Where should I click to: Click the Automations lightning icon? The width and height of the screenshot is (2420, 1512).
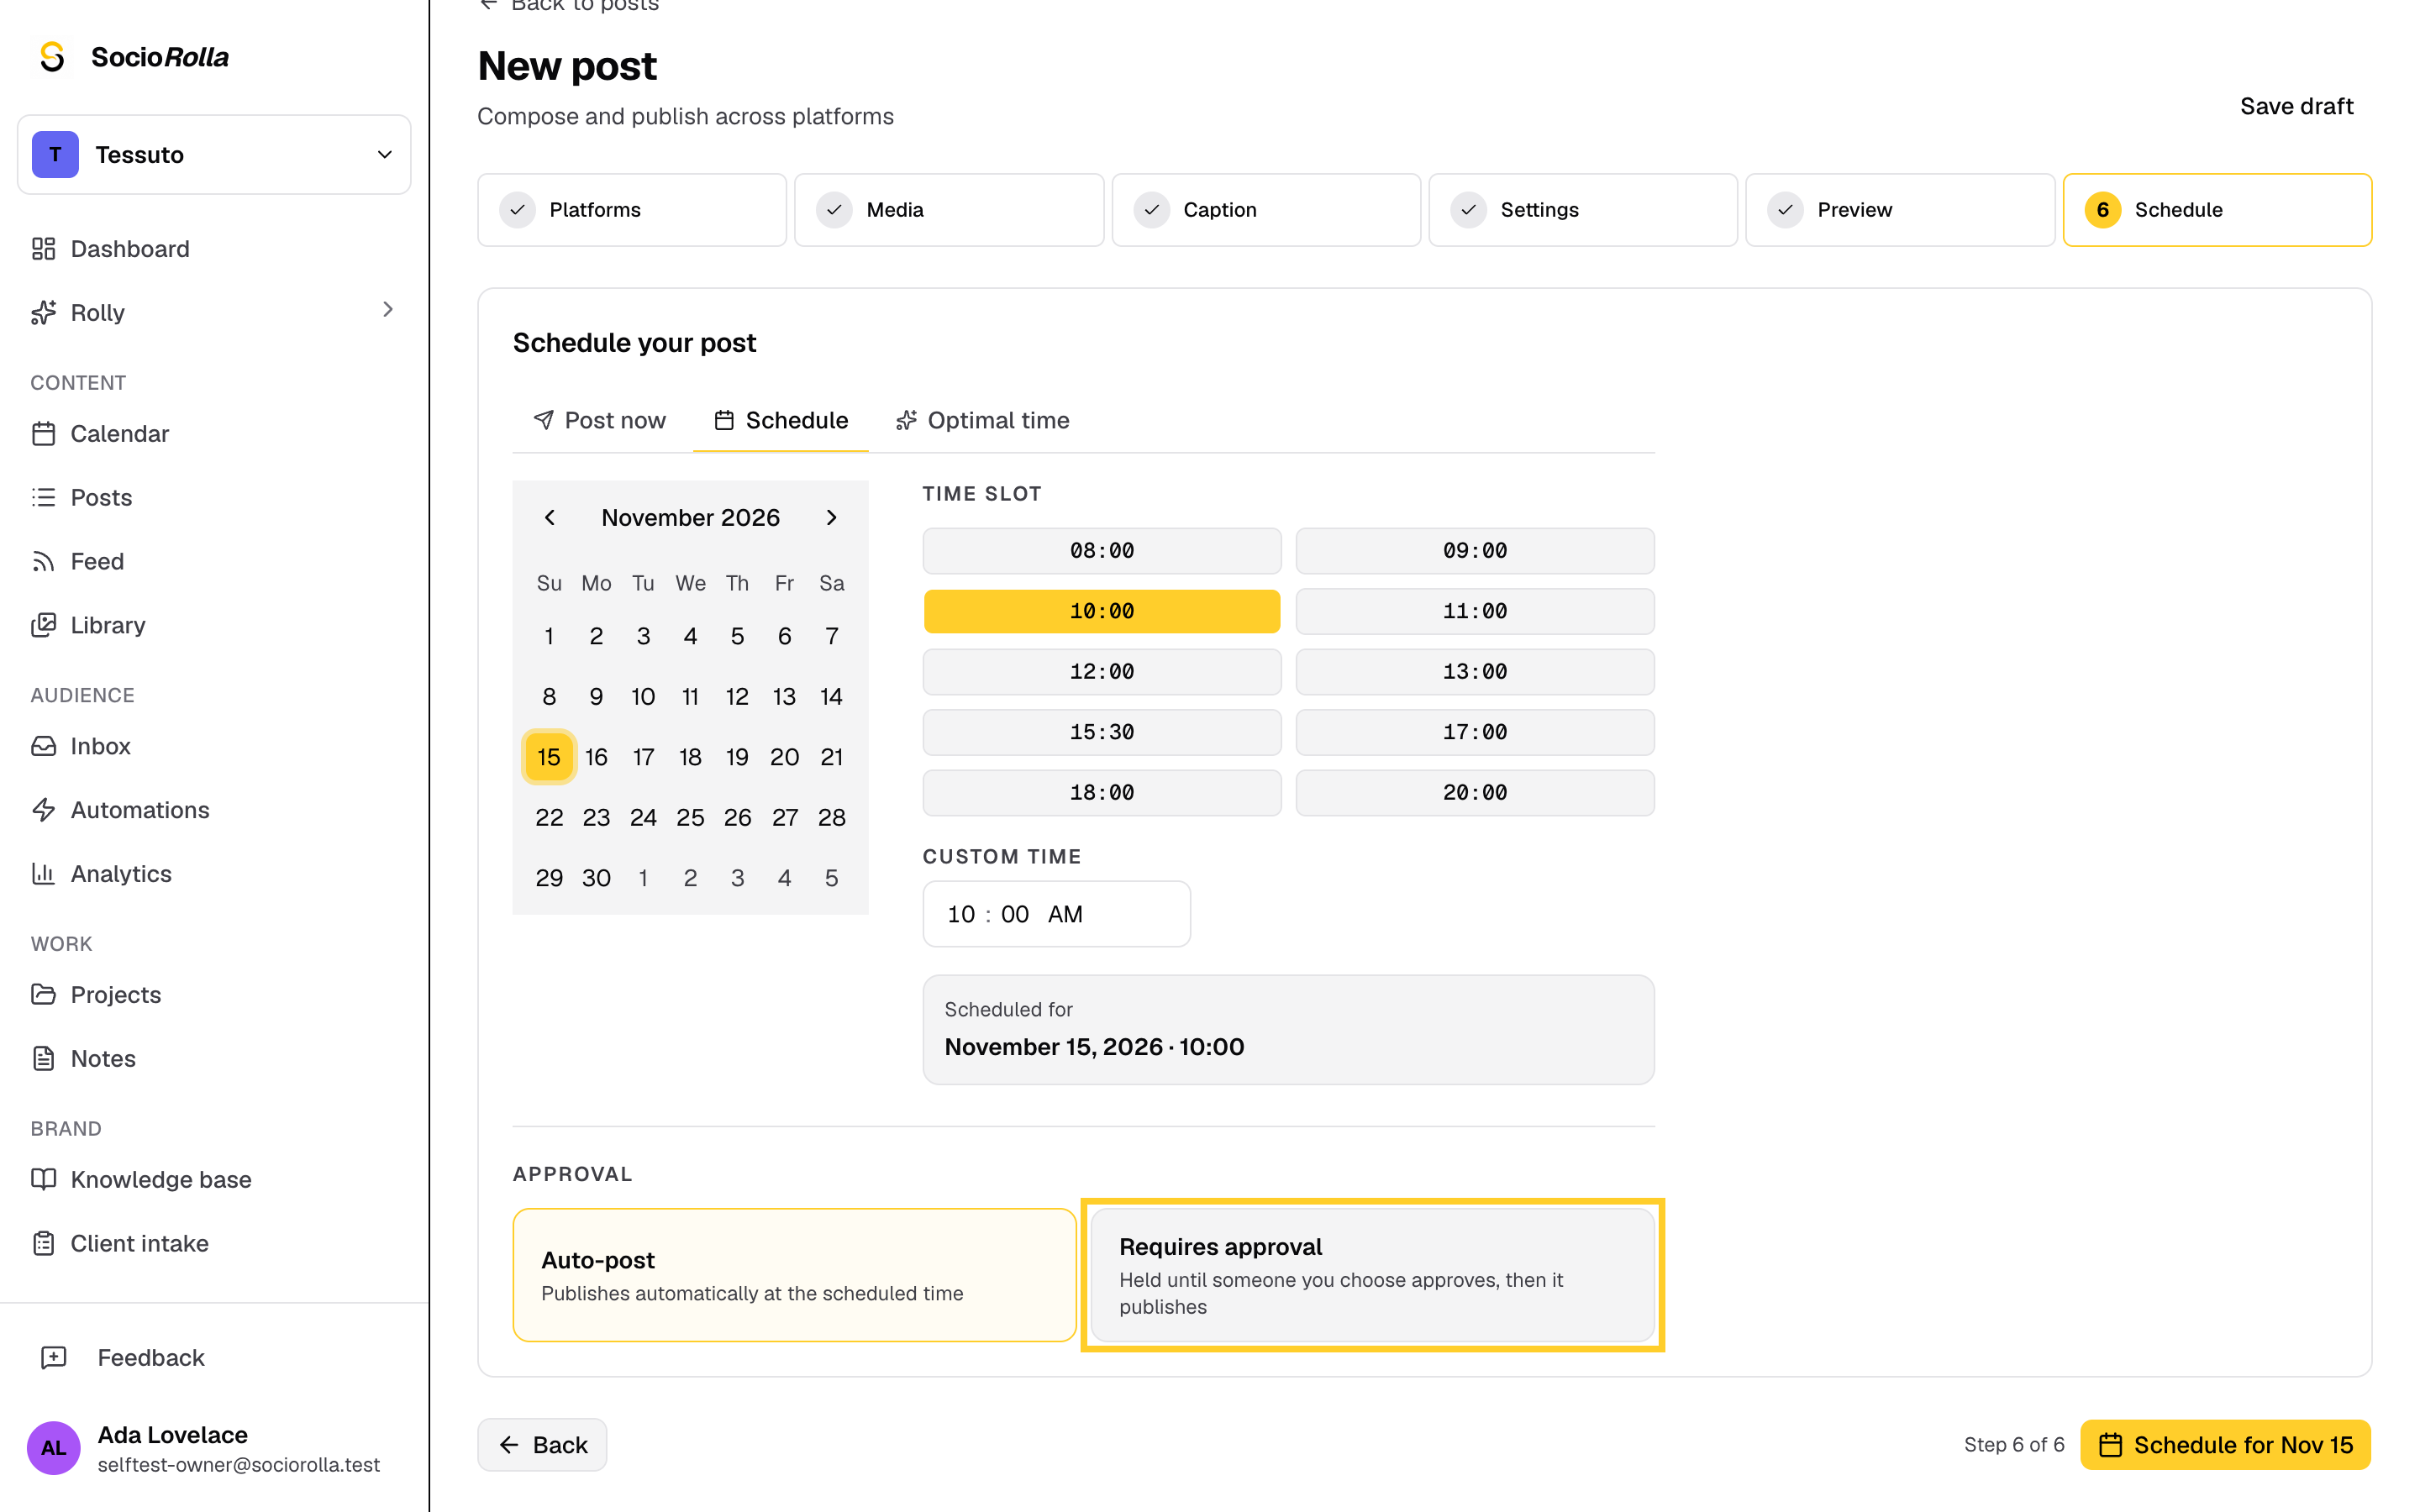click(43, 811)
